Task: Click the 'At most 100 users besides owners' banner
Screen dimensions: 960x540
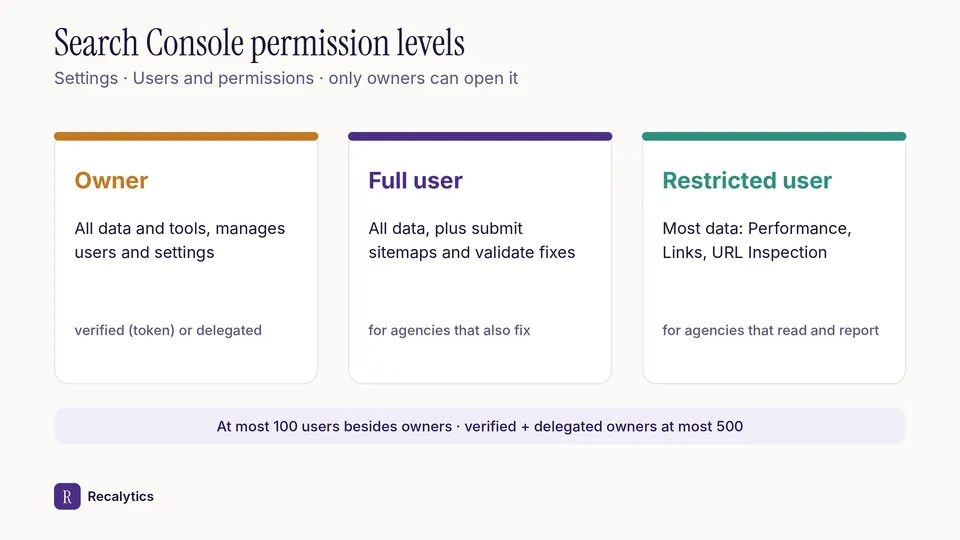Action: click(480, 426)
